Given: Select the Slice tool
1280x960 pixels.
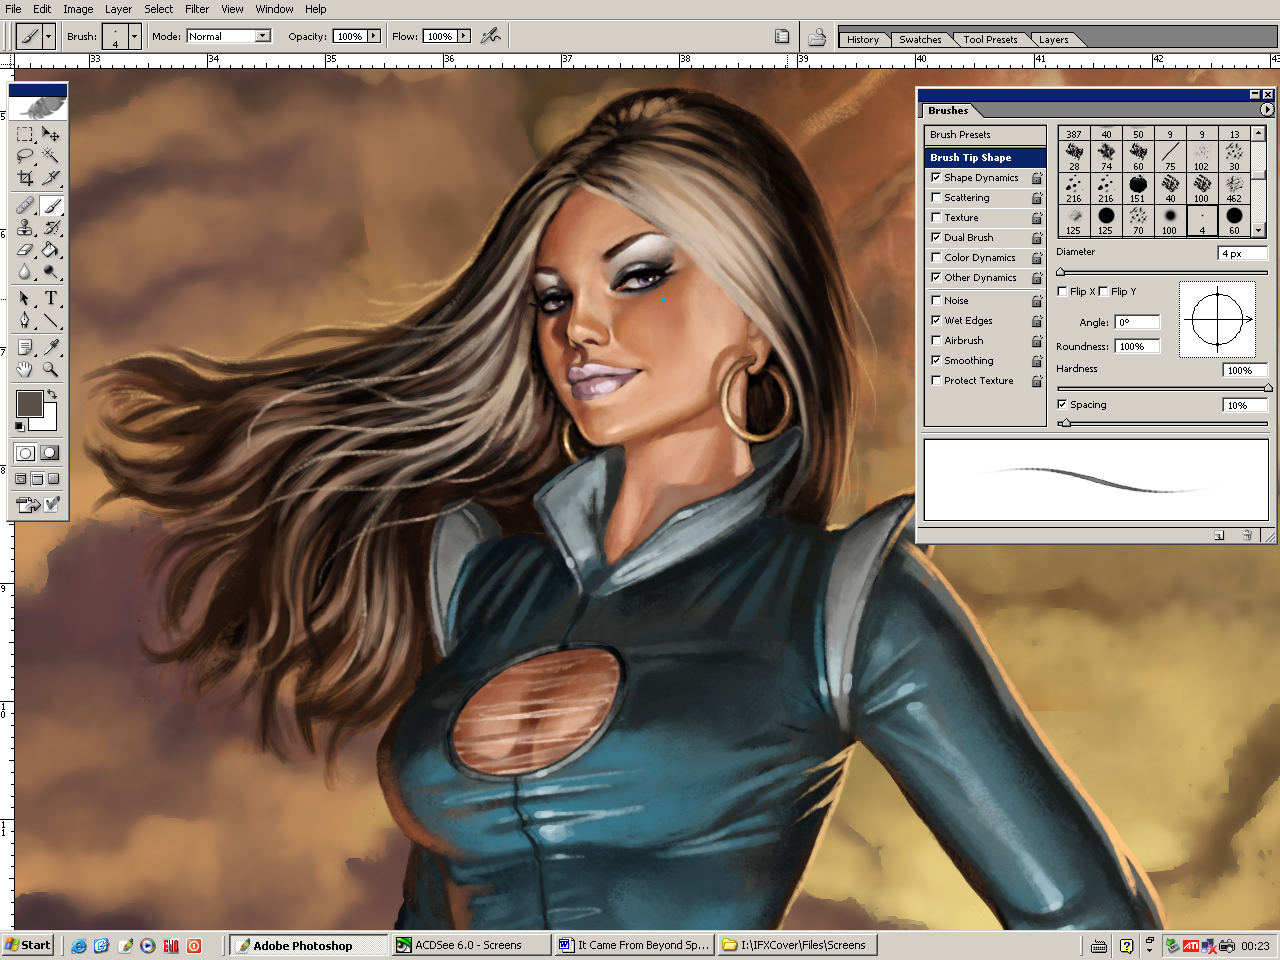Looking at the screenshot, I should [51, 178].
